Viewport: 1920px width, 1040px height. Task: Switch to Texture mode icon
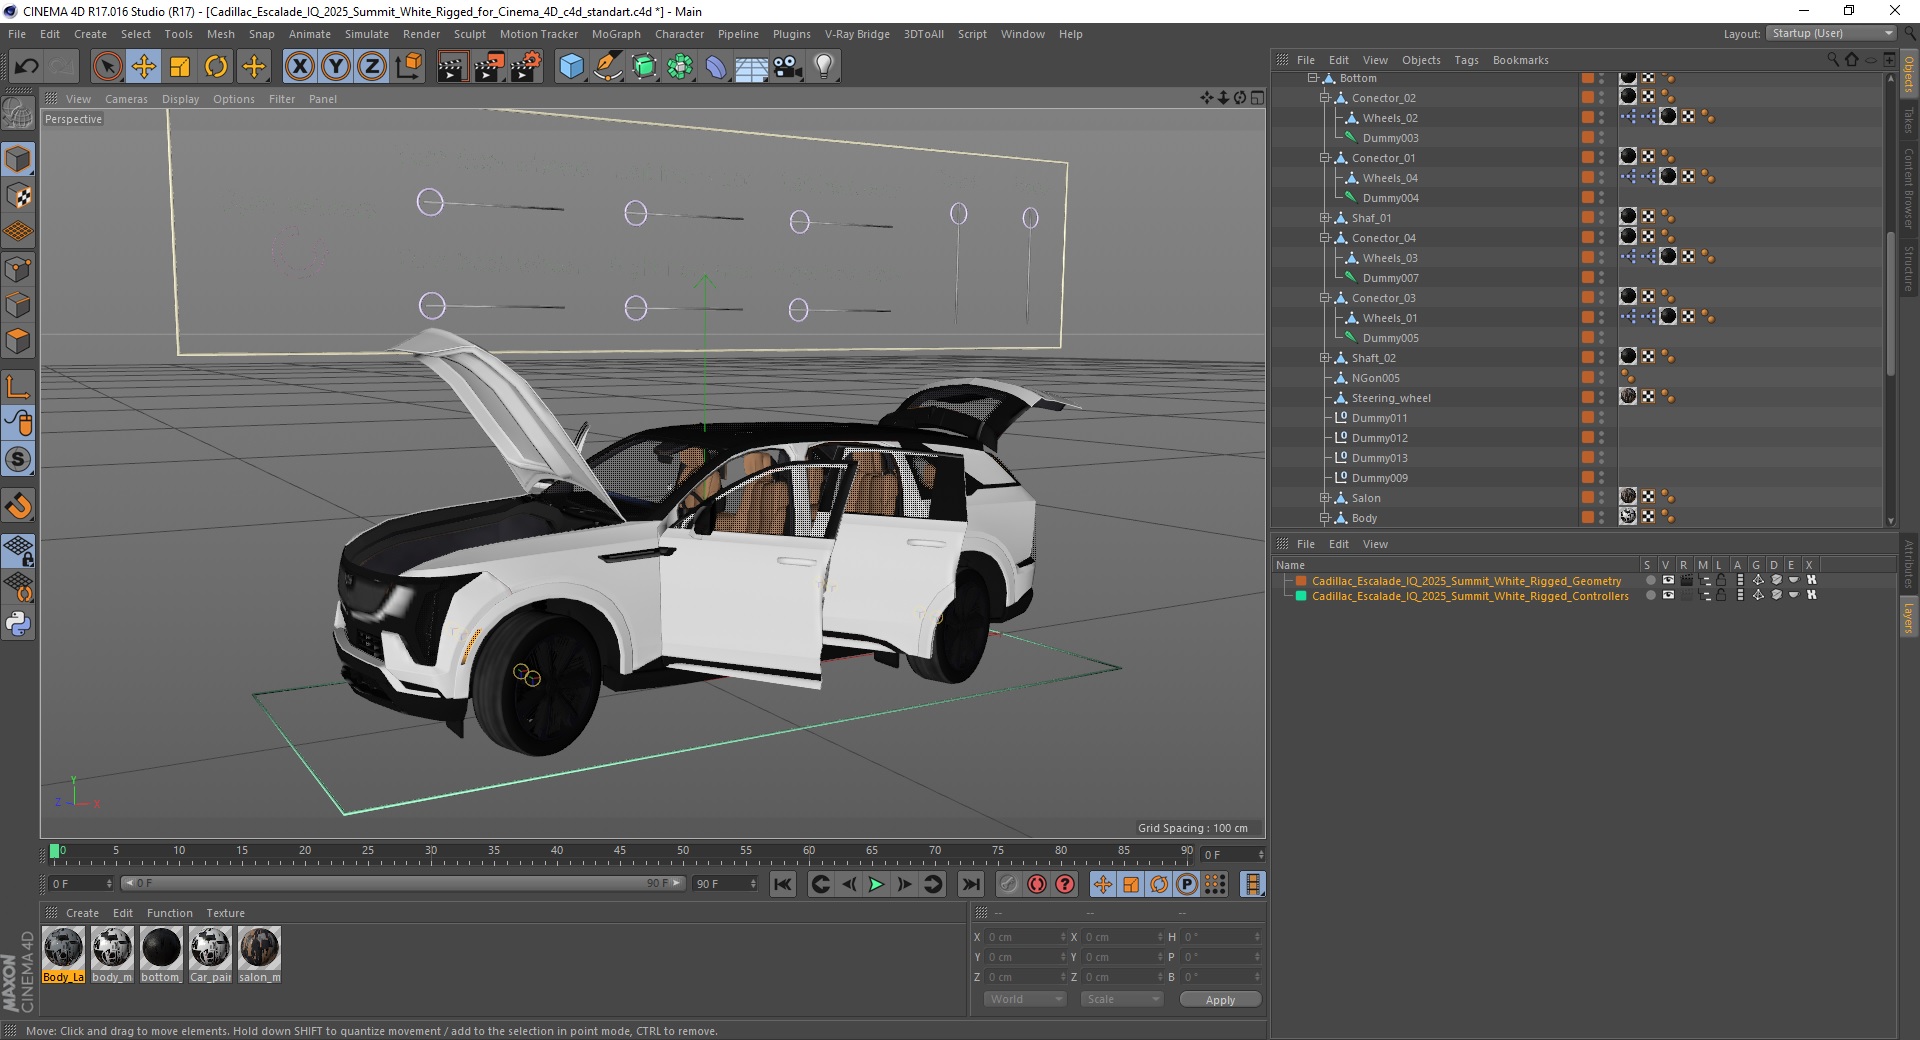[x=18, y=196]
